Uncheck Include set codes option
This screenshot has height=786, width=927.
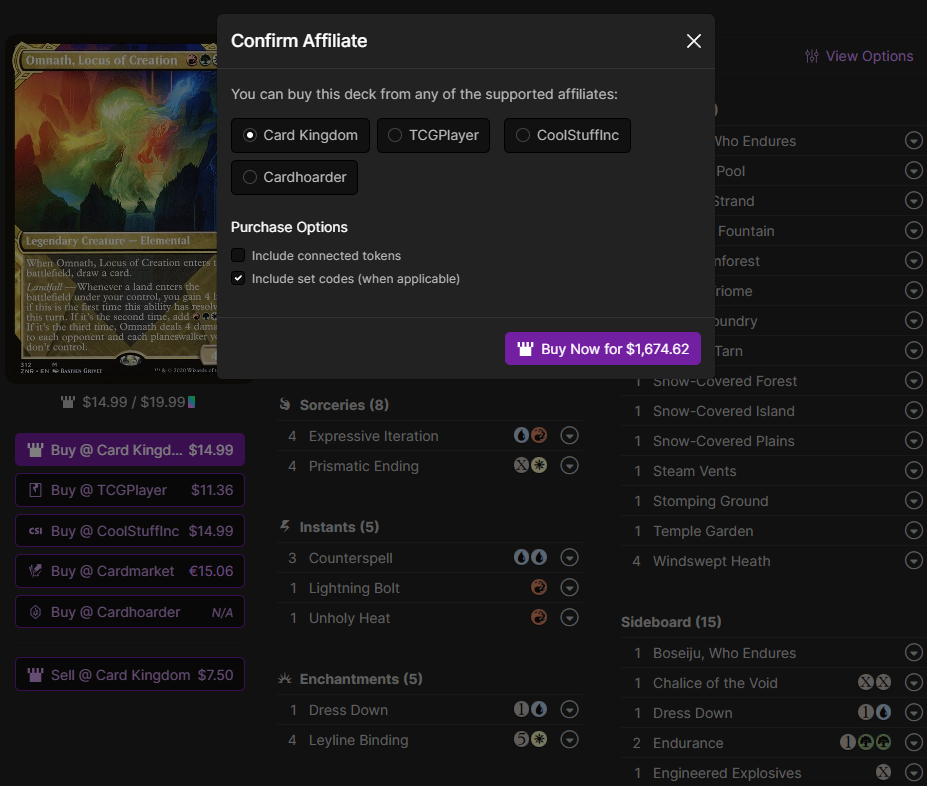coord(238,279)
